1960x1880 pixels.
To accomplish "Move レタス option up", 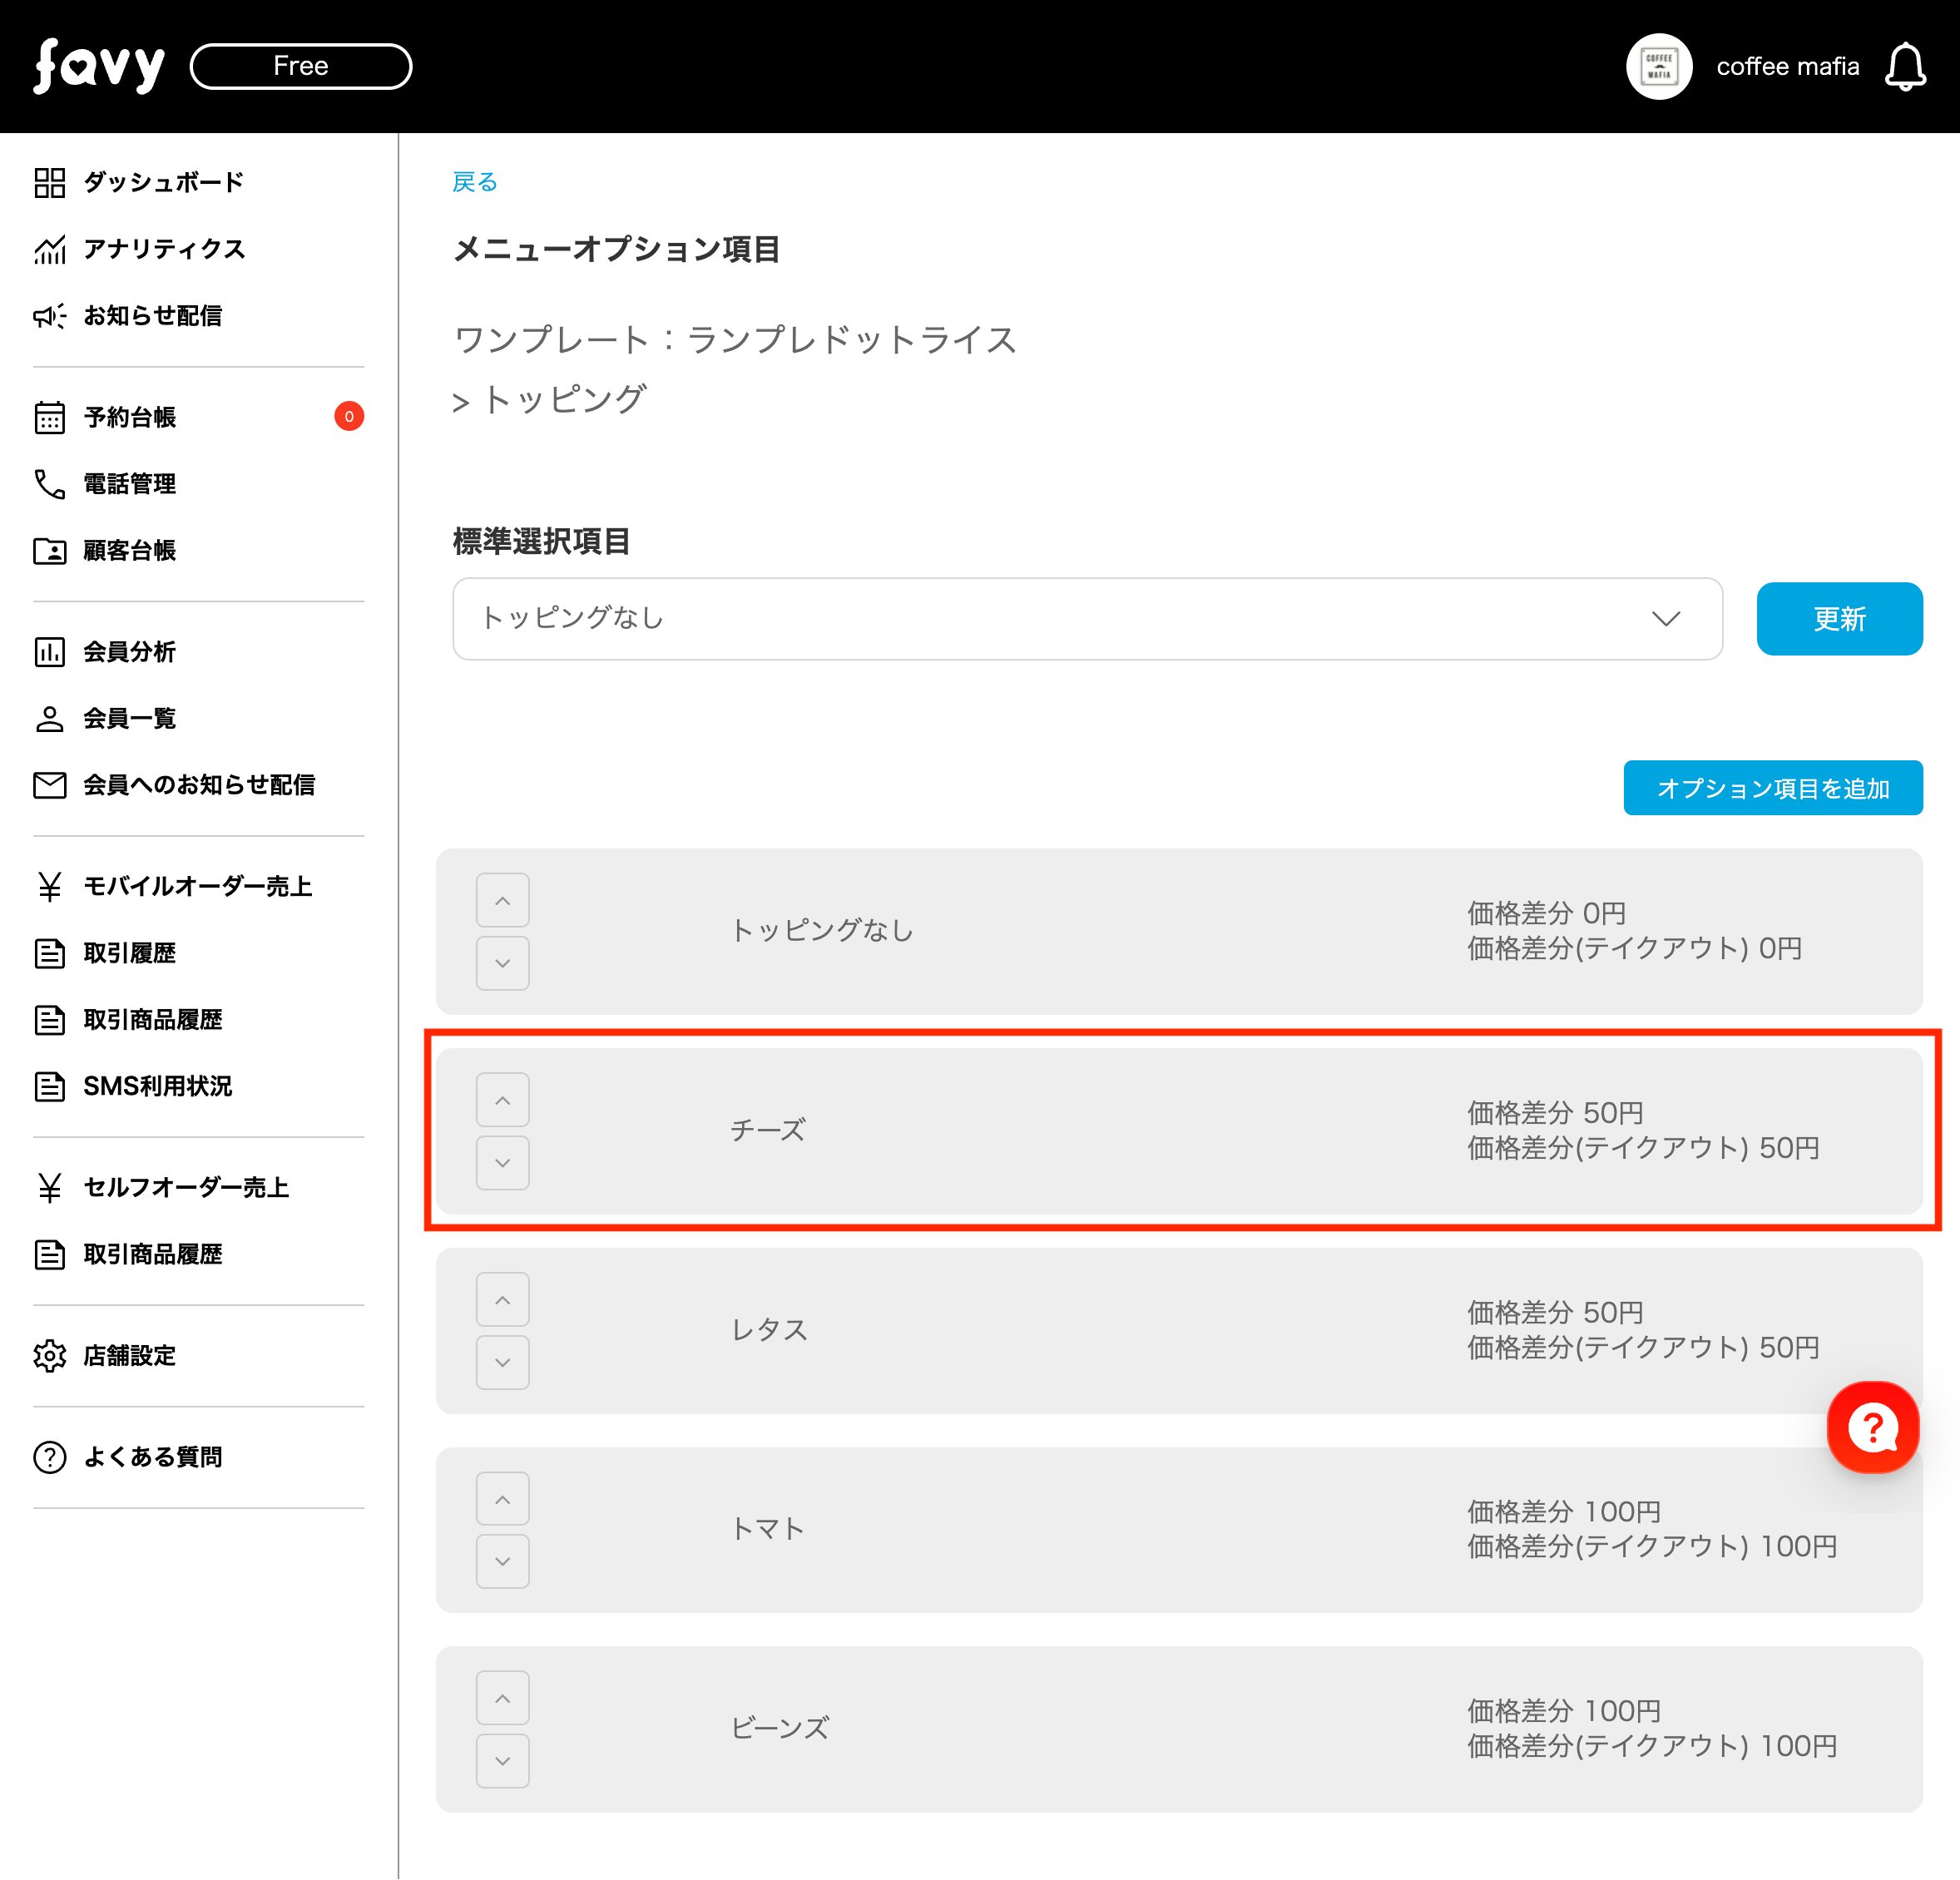I will point(502,1300).
